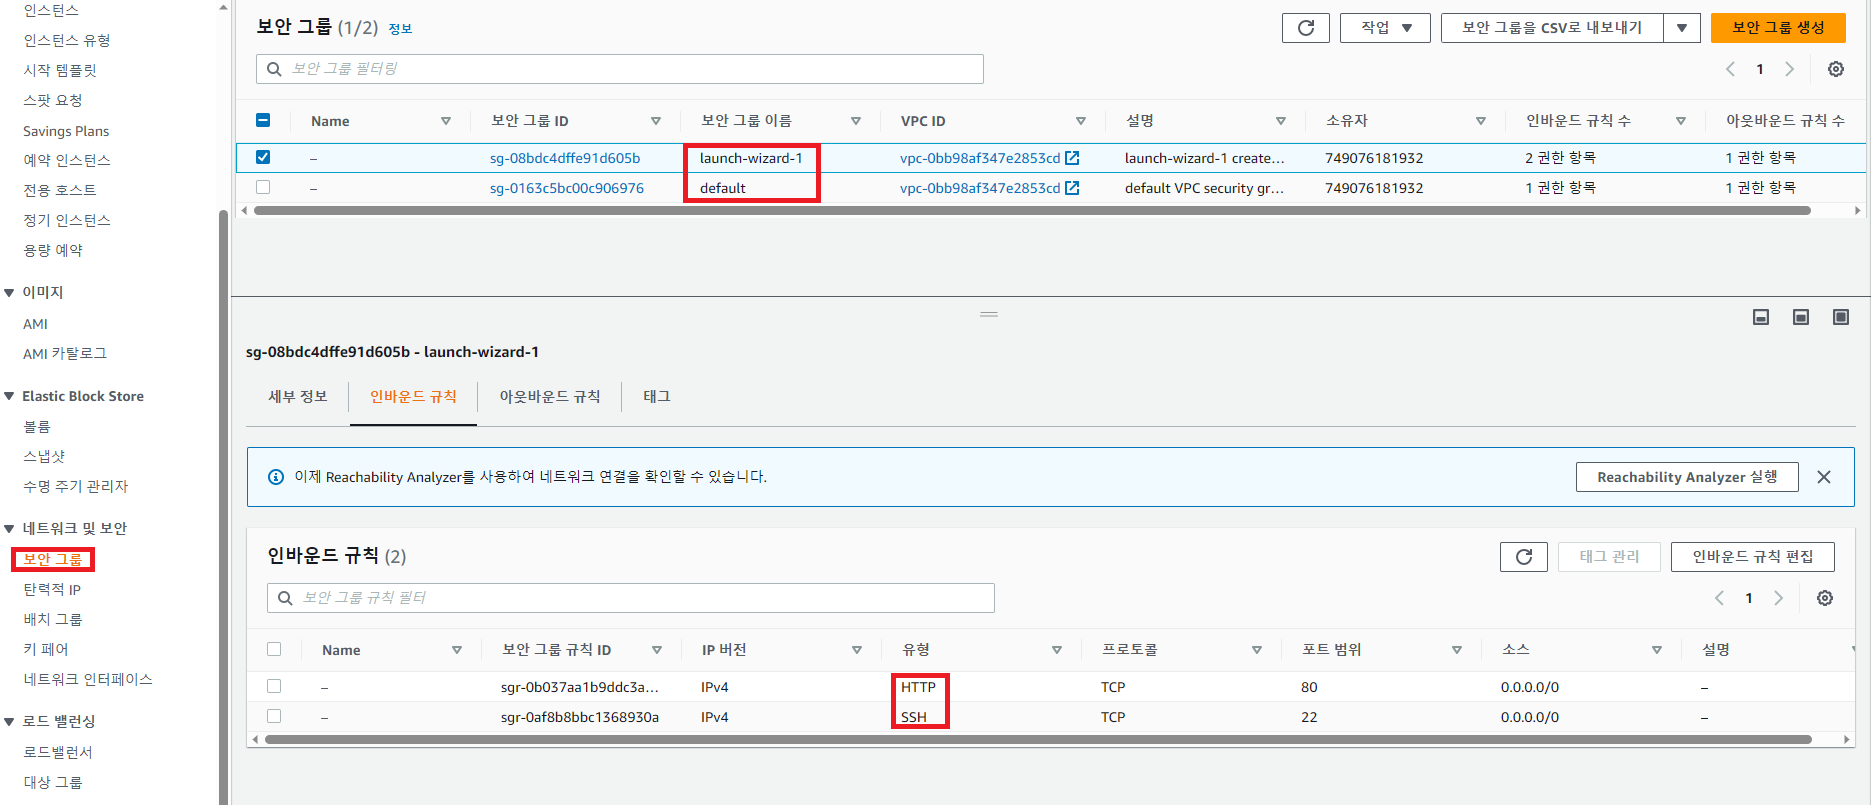
Task: Select the HTTP inbound rule checkbox
Action: pos(274,686)
